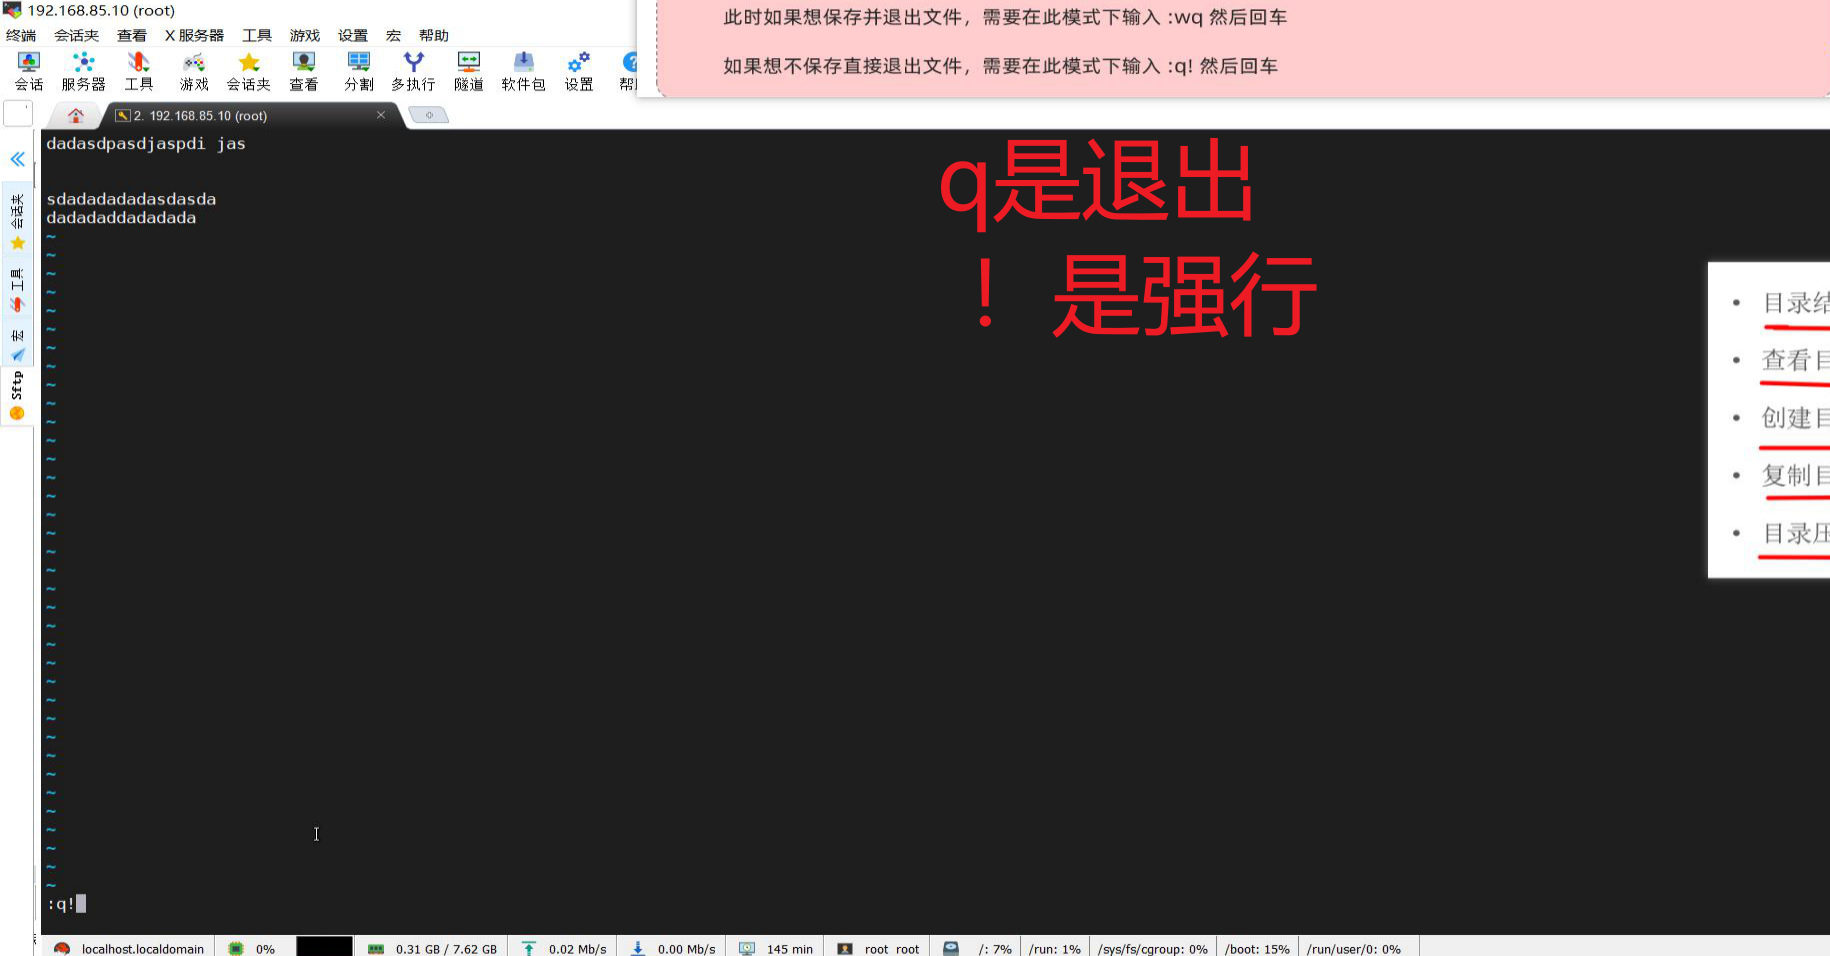
Task: Click the upload arrow icon for 0.02 Mb/s
Action: [529, 948]
